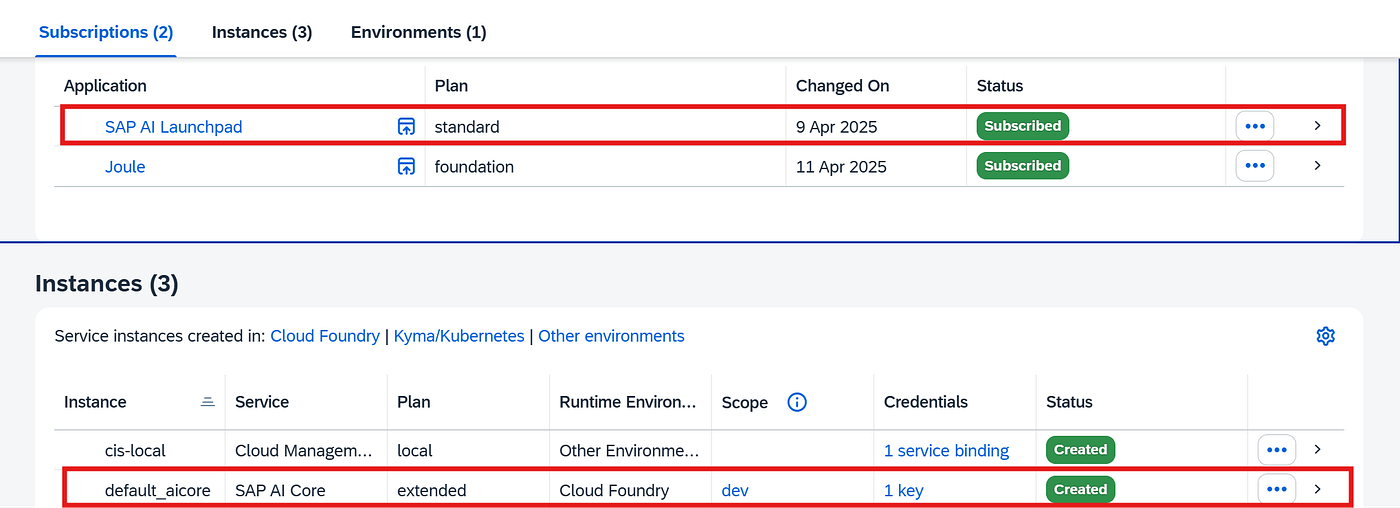The image size is (1400, 508).
Task: Click the 'Instances (3)' section heading
Action: (x=107, y=284)
